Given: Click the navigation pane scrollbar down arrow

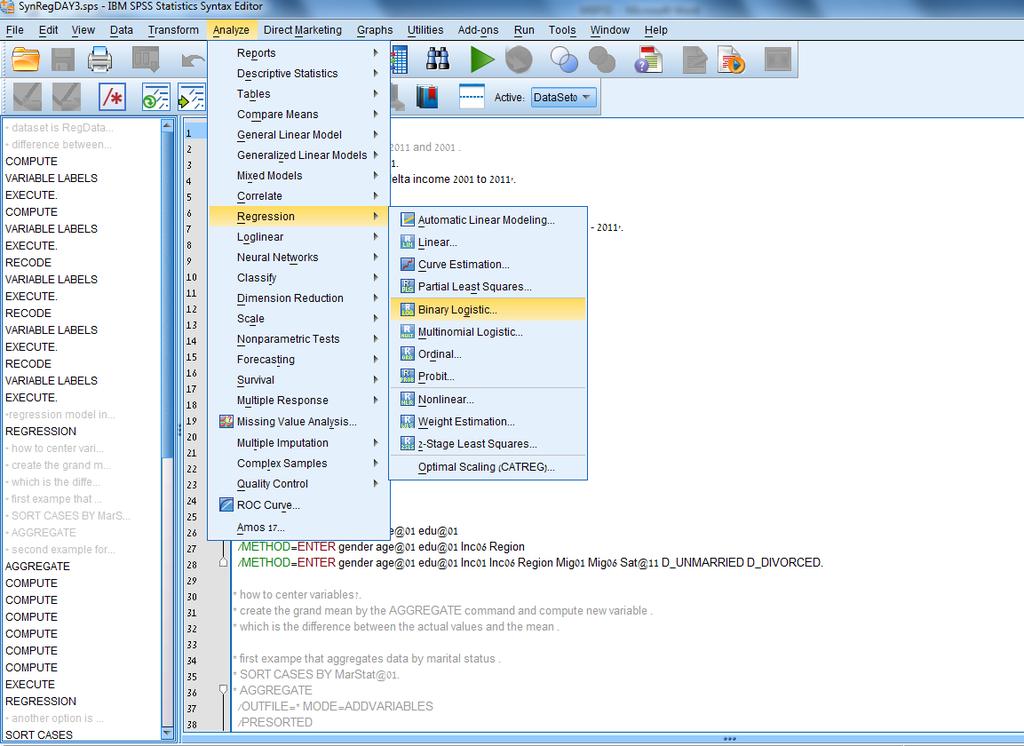Looking at the screenshot, I should [167, 734].
